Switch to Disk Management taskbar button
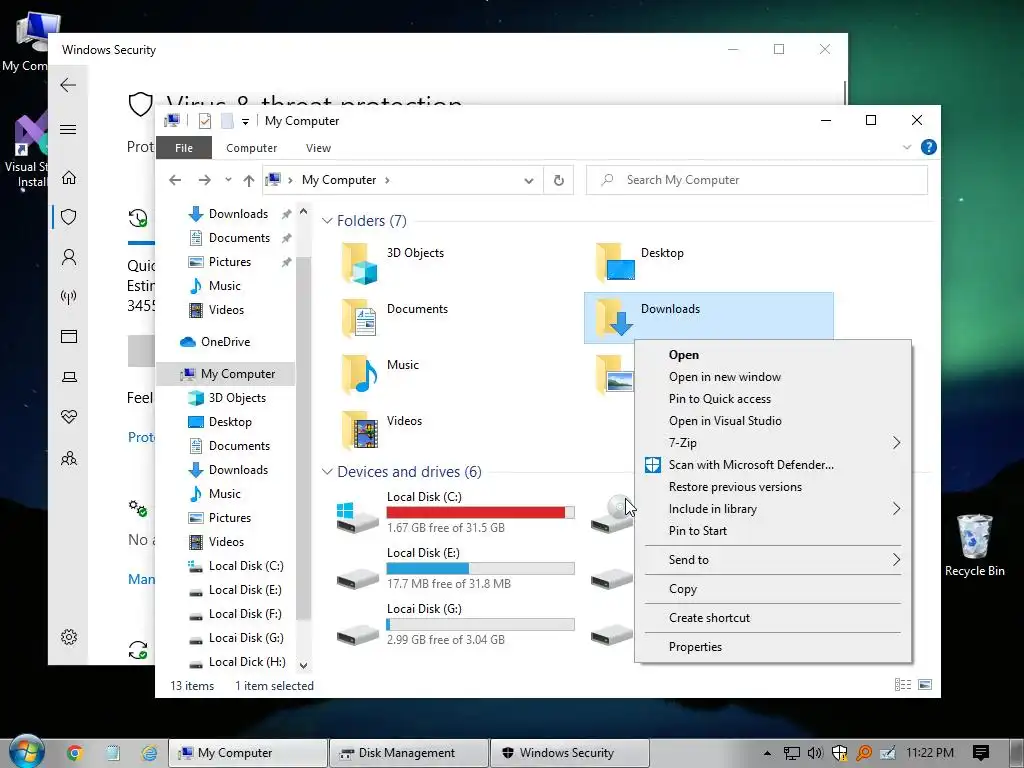 [x=409, y=753]
